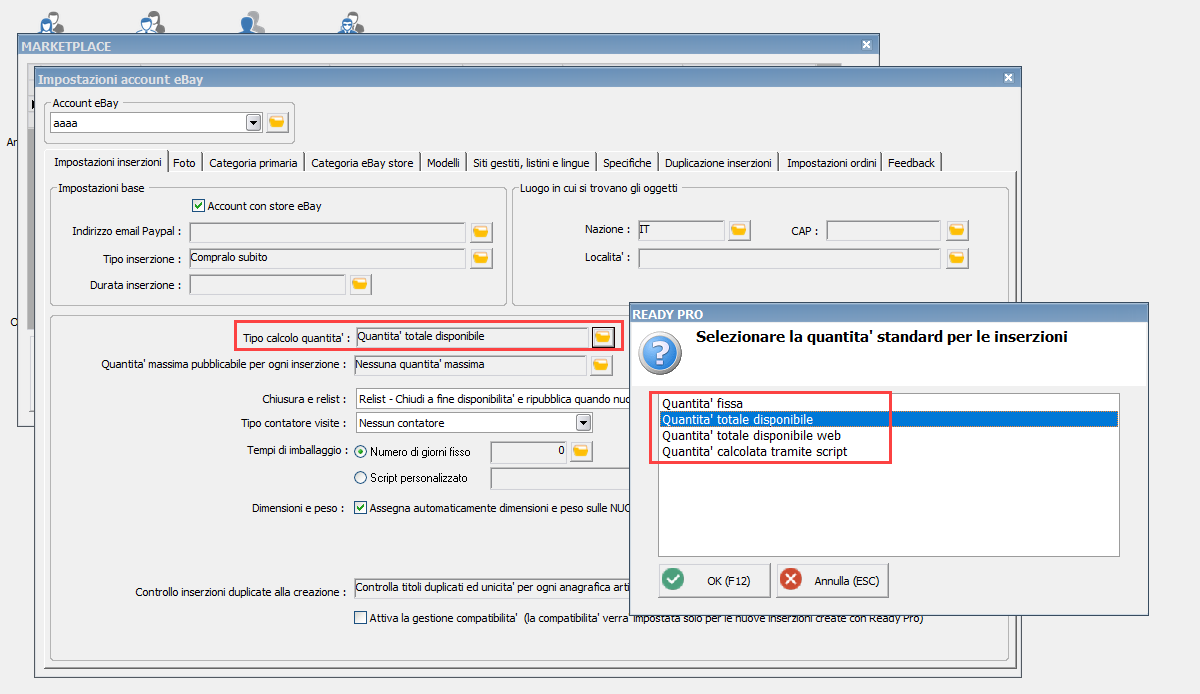Select Quantita' calcolata tramite script option
This screenshot has width=1200, height=694.
point(888,452)
